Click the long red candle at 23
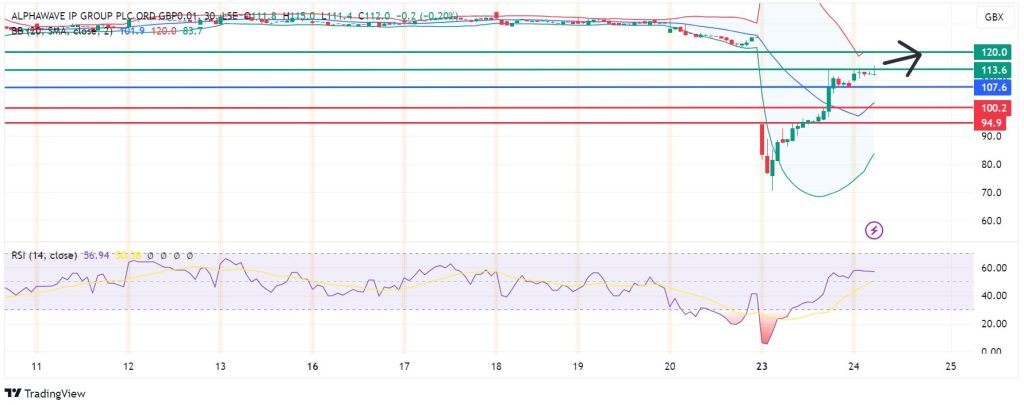The width and height of the screenshot is (1024, 405). click(761, 140)
